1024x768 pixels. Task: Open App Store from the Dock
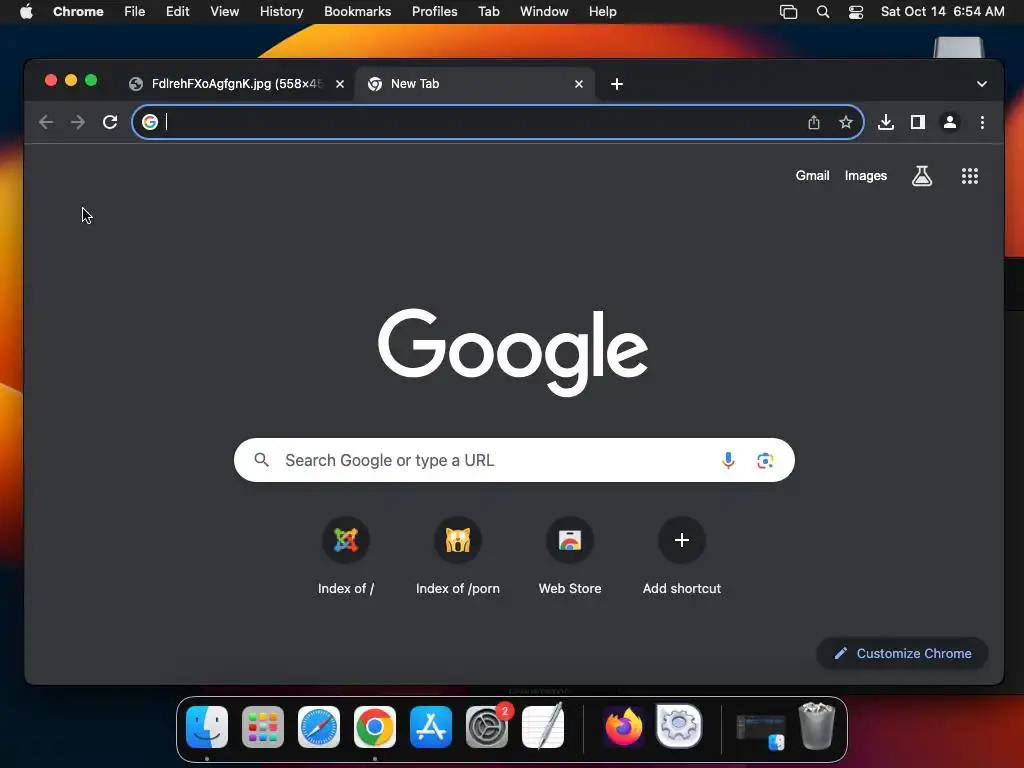pyautogui.click(x=431, y=727)
